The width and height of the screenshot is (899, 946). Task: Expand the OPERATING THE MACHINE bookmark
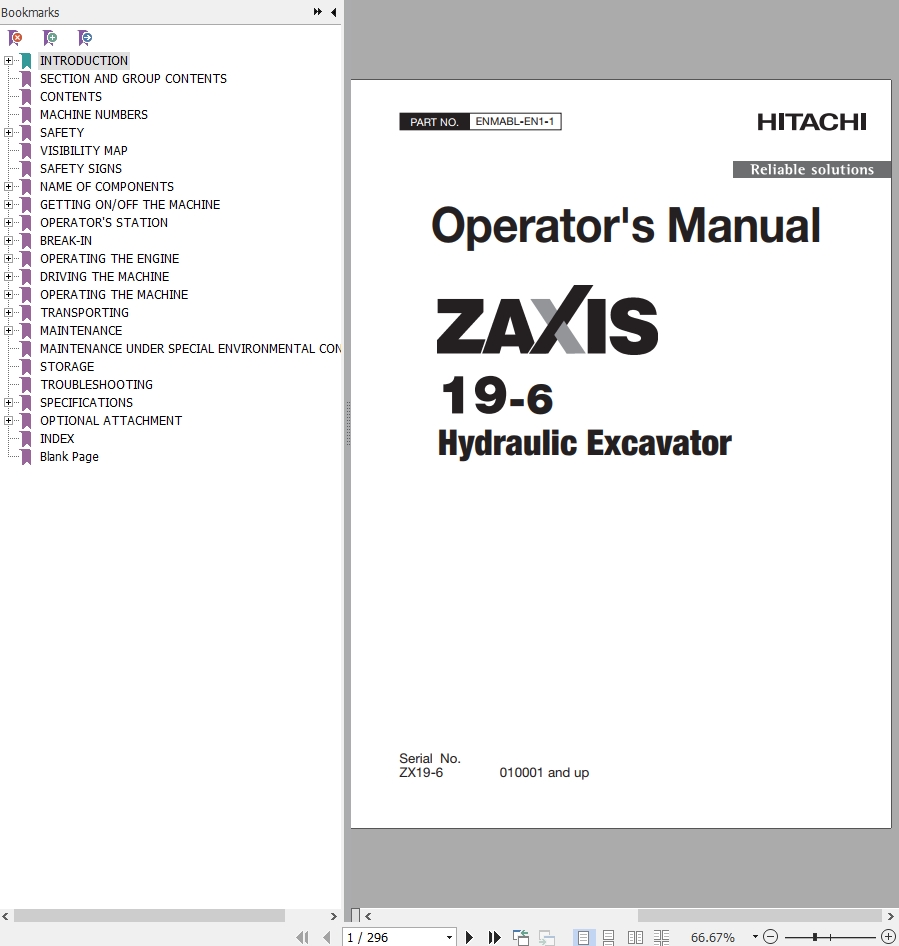point(8,294)
